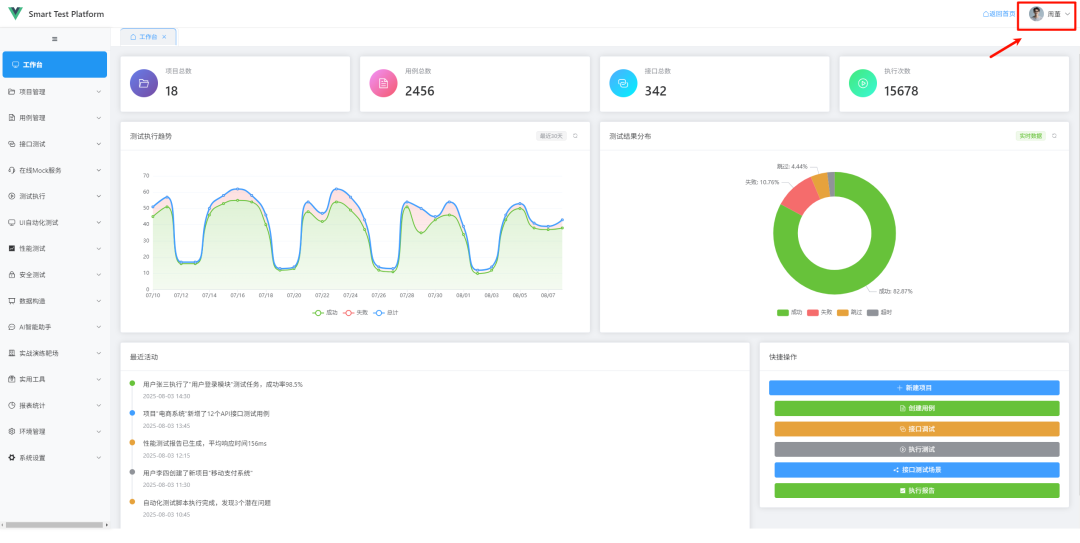Click the purple folder icon for 项目总数
The height and width of the screenshot is (543, 1080).
click(x=144, y=83)
